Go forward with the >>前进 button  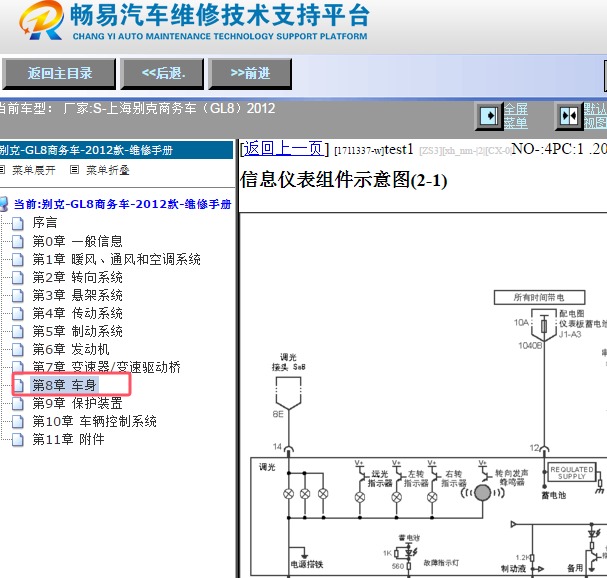pyautogui.click(x=250, y=74)
